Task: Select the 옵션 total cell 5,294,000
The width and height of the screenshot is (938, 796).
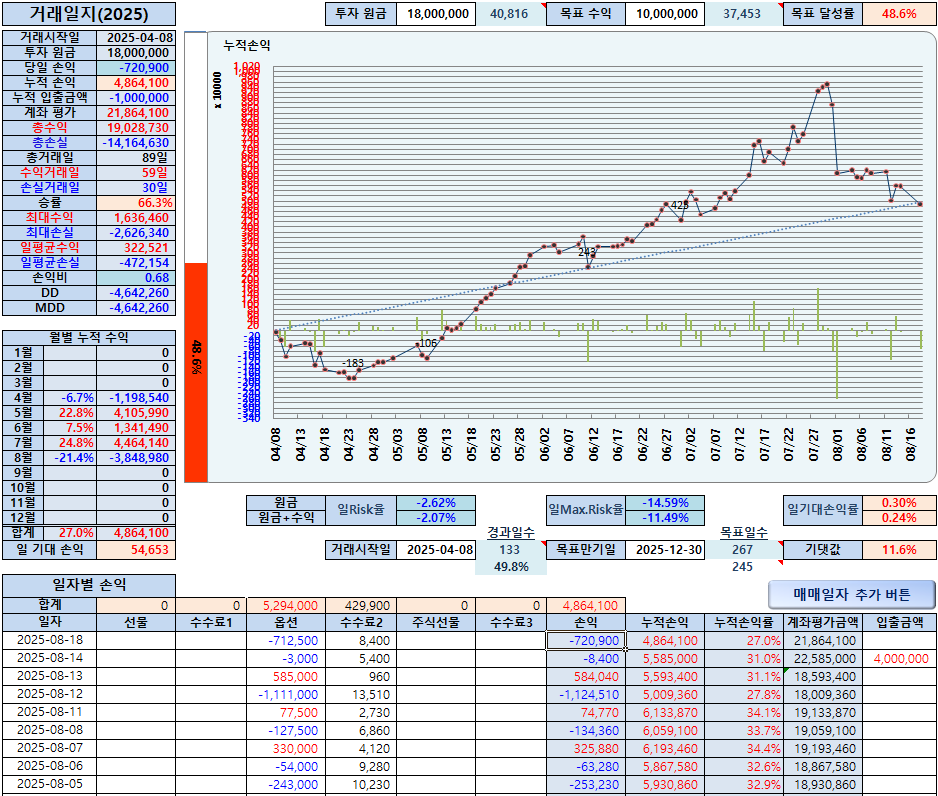Action: 286,606
